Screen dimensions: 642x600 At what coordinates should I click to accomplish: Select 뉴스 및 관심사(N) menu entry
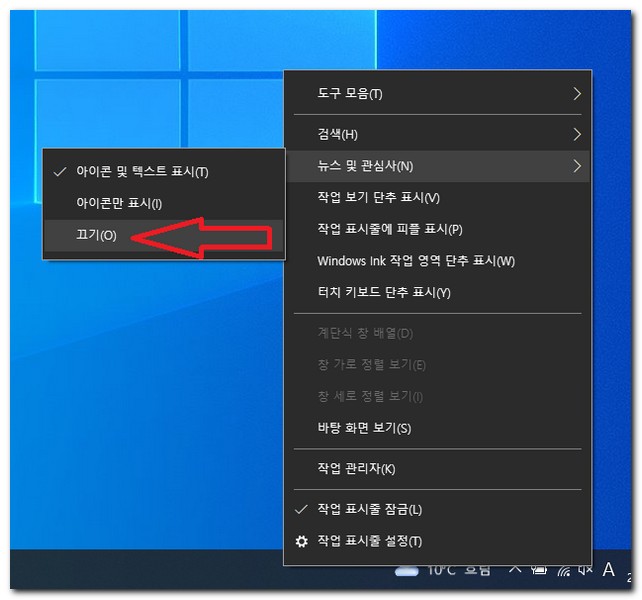pos(438,166)
